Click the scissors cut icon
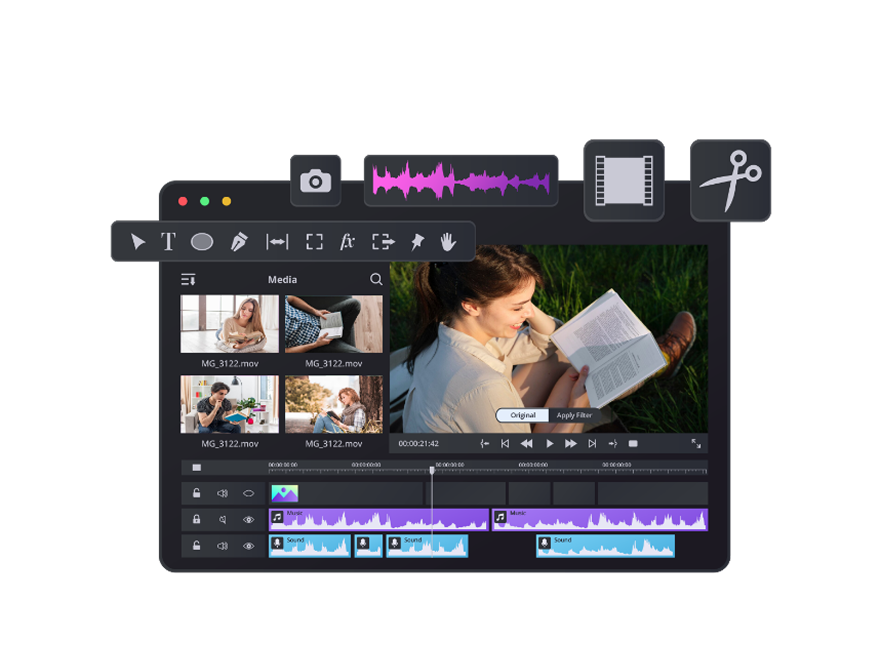The image size is (883, 664). tap(730, 180)
